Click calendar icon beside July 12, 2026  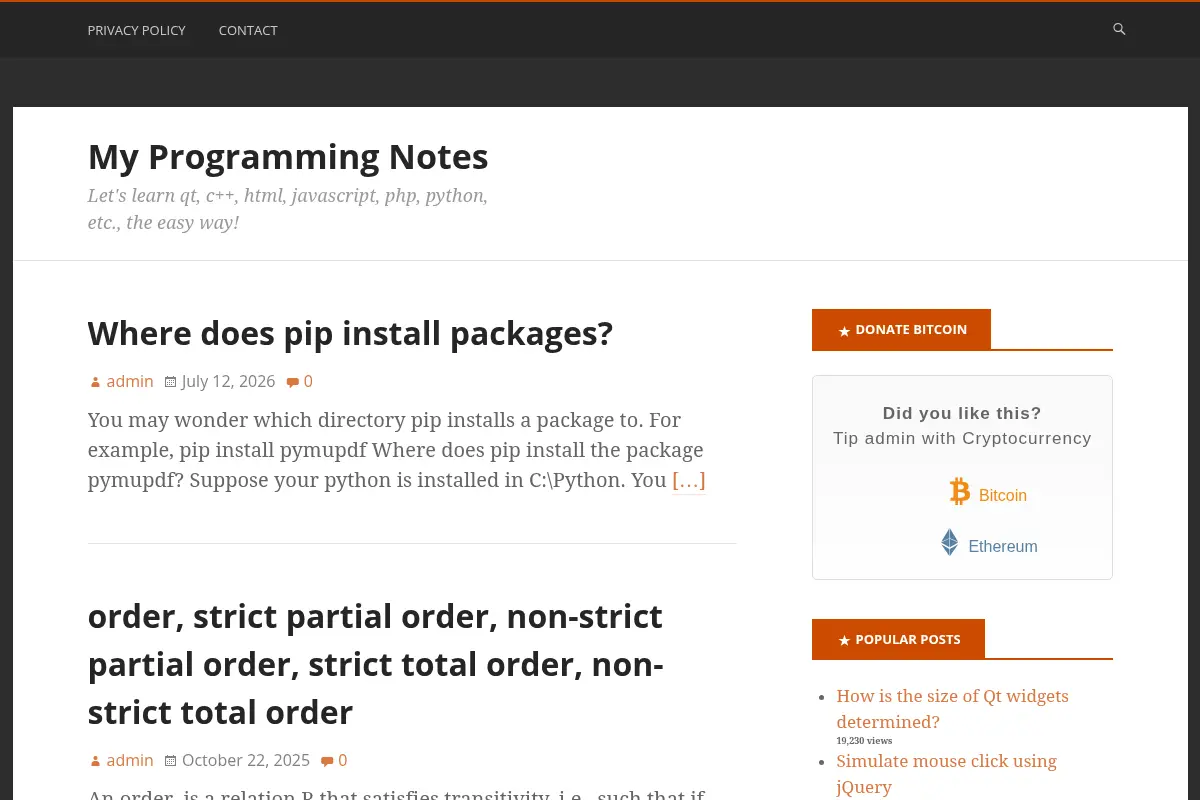click(x=170, y=382)
